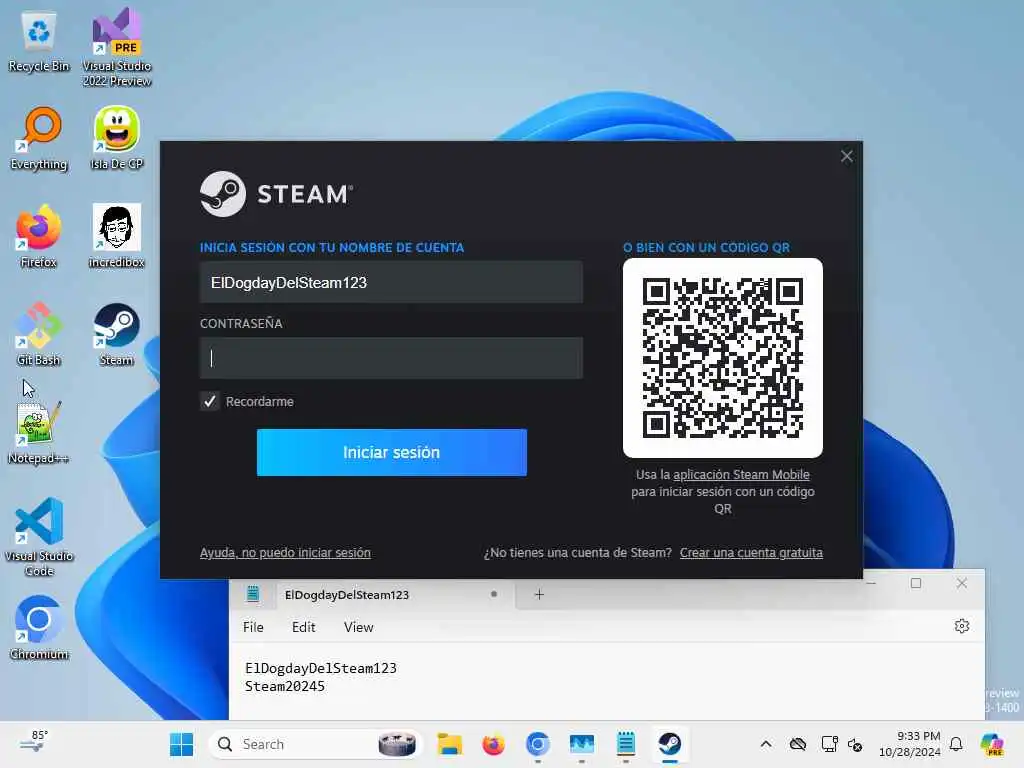Open the weather widget showing 85°
Screen dimensions: 1024x768
[34, 743]
